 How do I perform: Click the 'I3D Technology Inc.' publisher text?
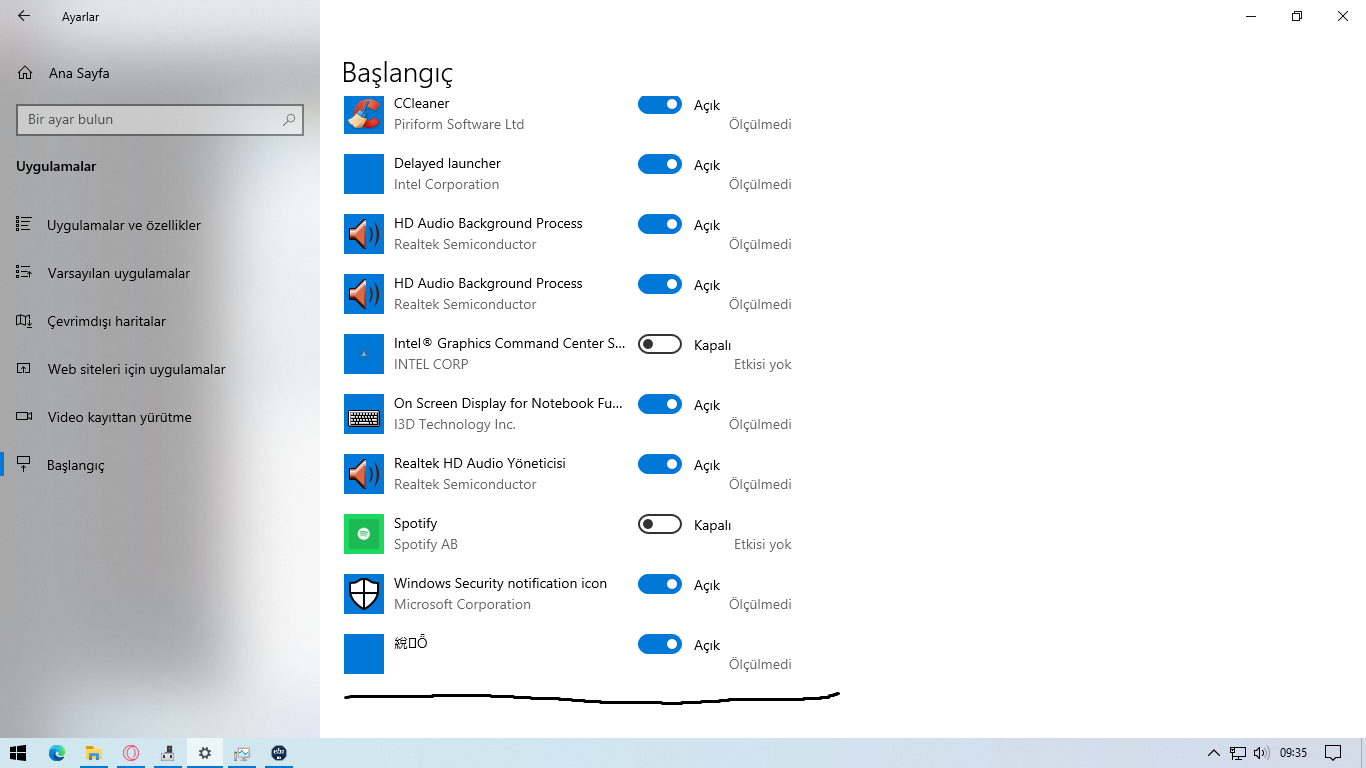click(x=455, y=424)
